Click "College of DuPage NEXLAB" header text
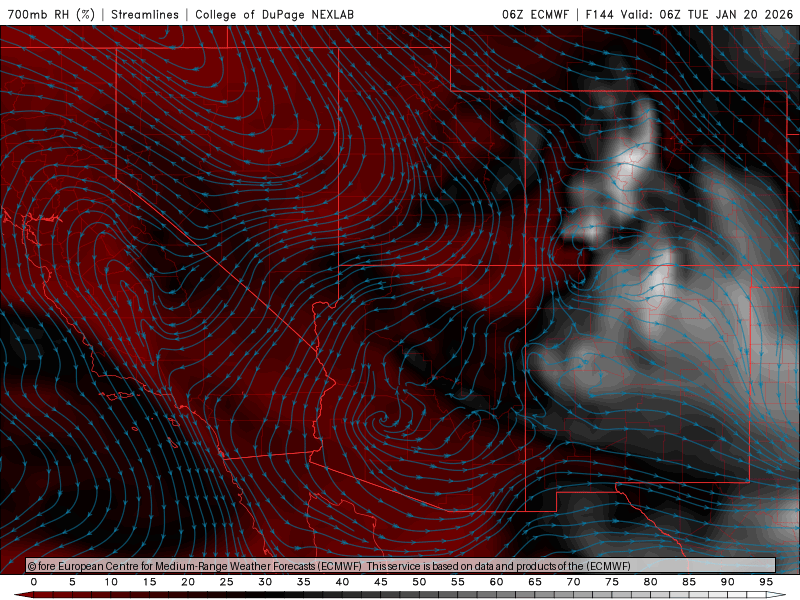 (274, 14)
